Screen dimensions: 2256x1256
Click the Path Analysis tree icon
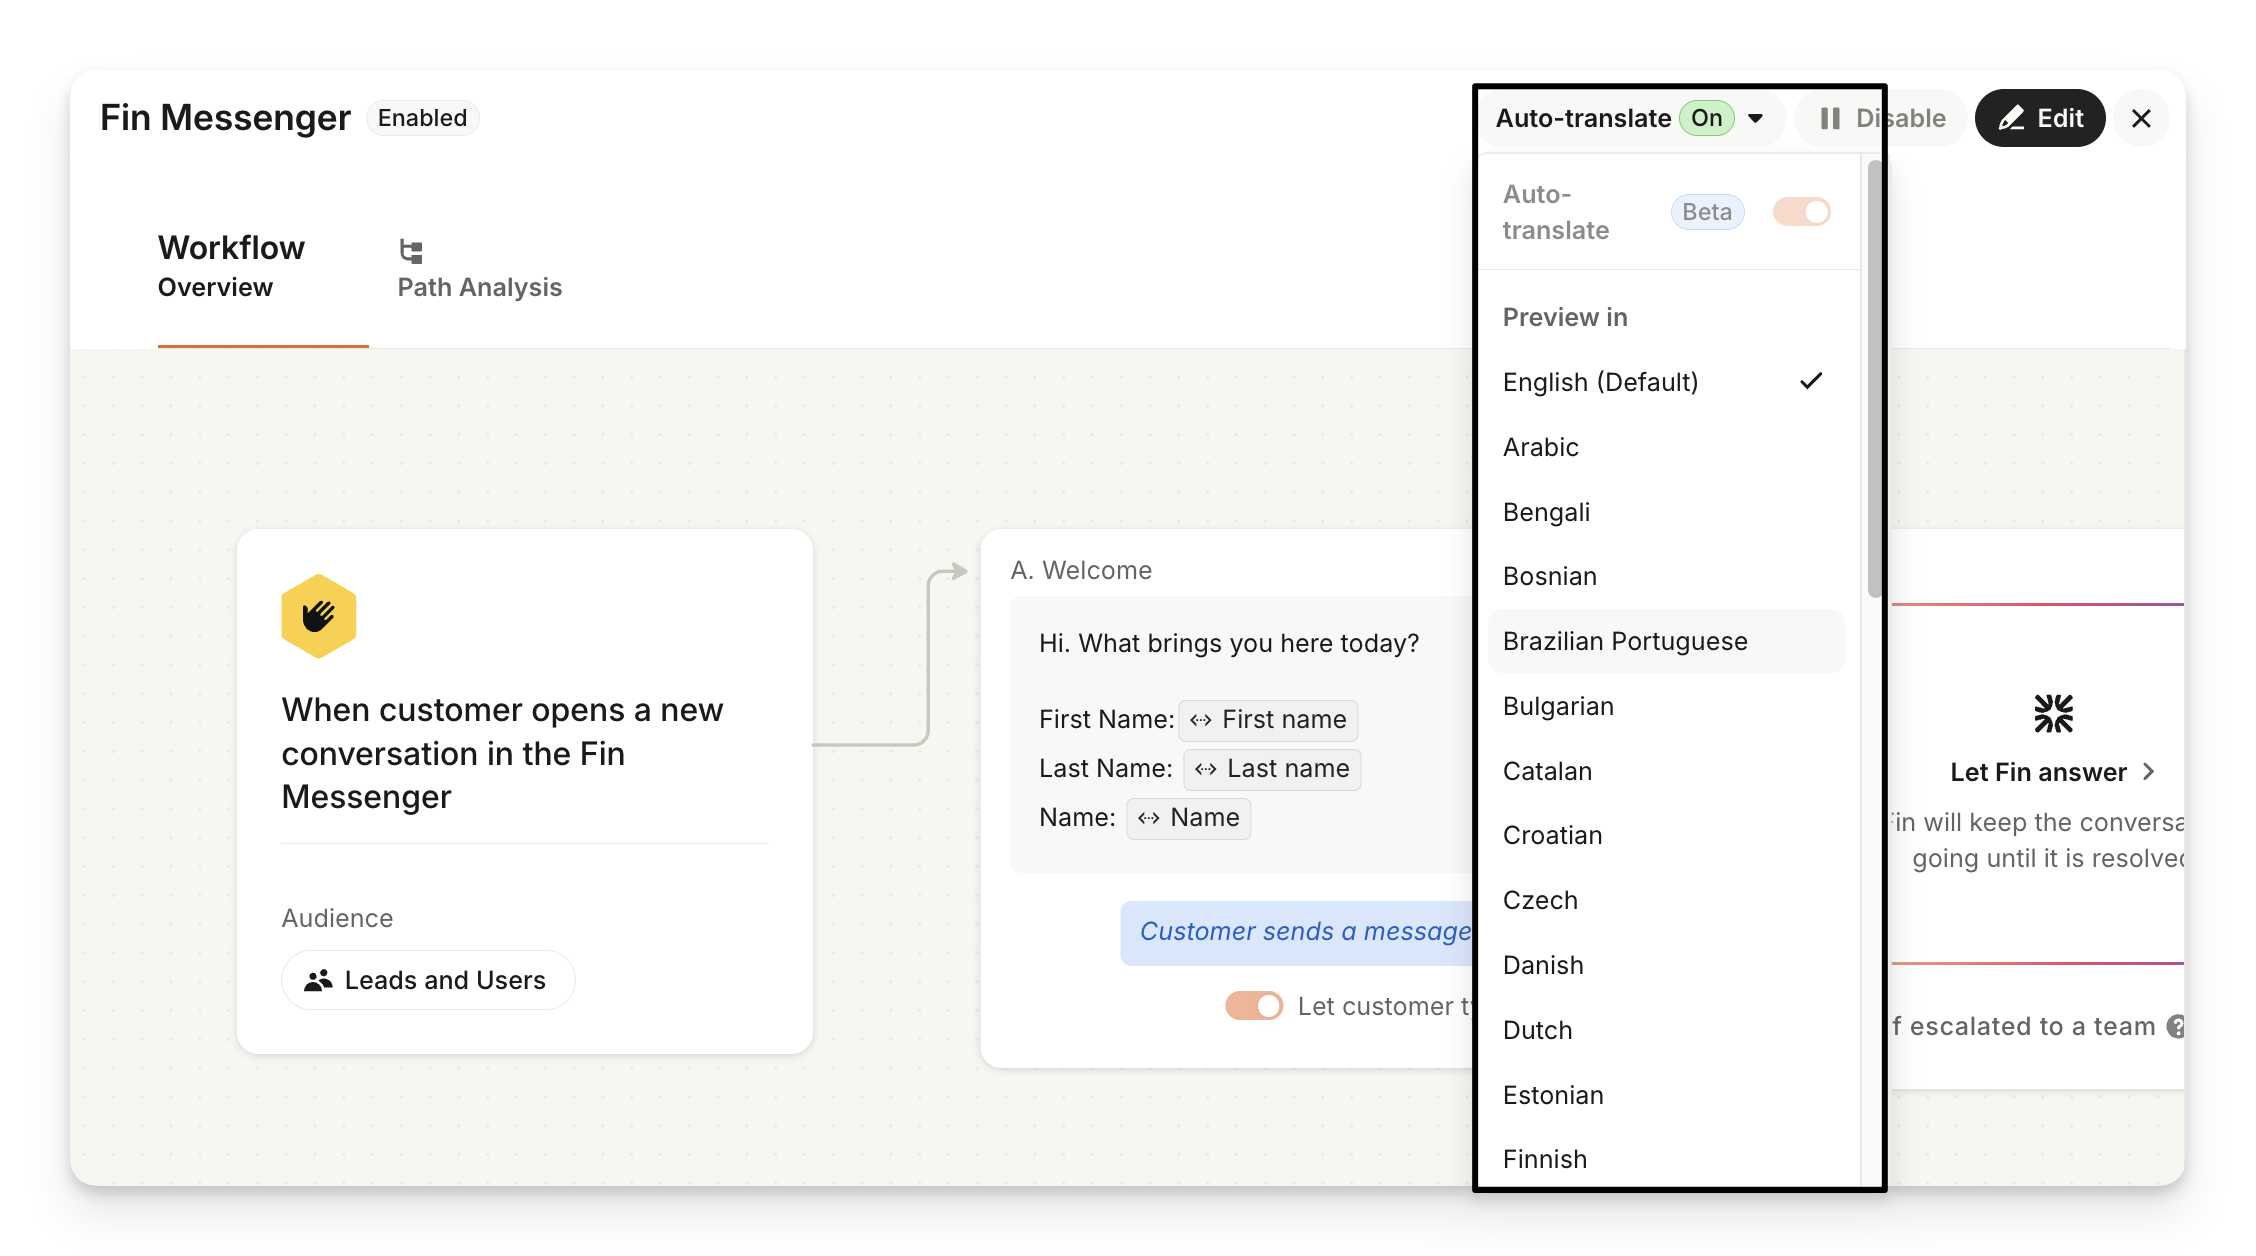[411, 251]
